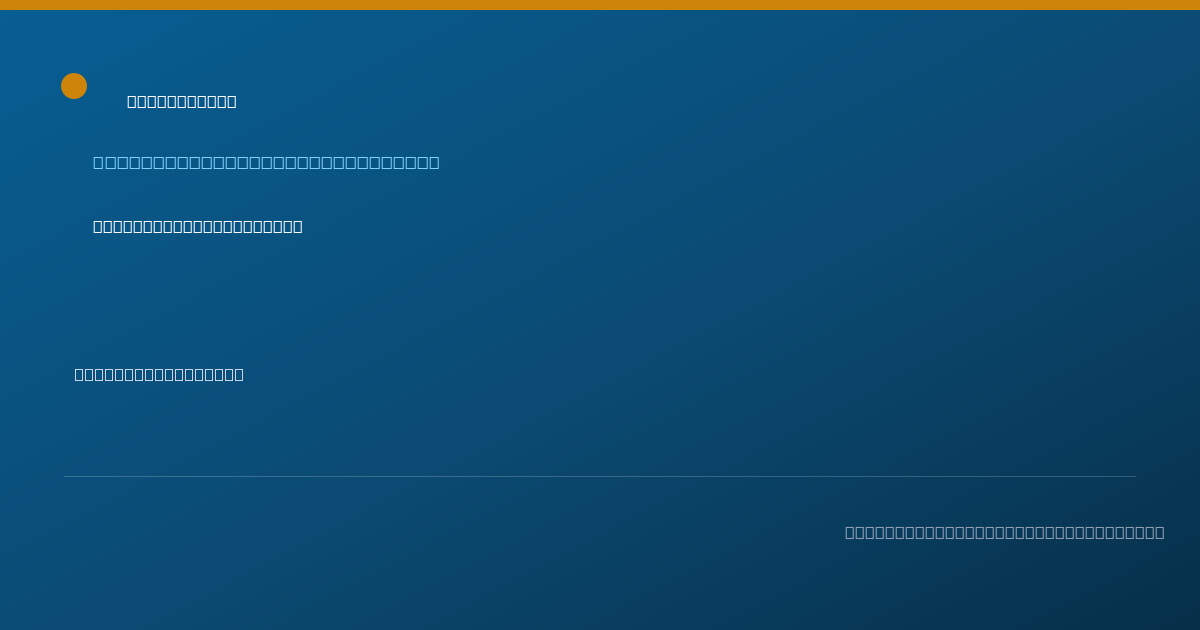Image resolution: width=1200 pixels, height=630 pixels.
Task: Click the first box of the line above the divider
Action: point(79,374)
